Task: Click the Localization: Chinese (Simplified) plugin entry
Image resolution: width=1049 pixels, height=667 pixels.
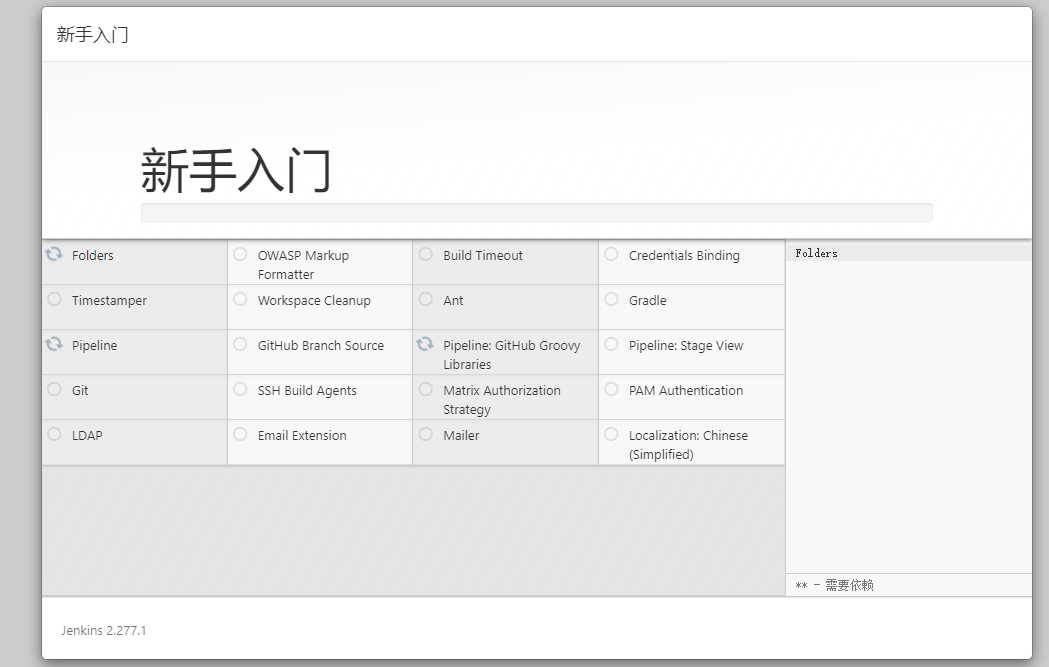Action: tap(688, 445)
